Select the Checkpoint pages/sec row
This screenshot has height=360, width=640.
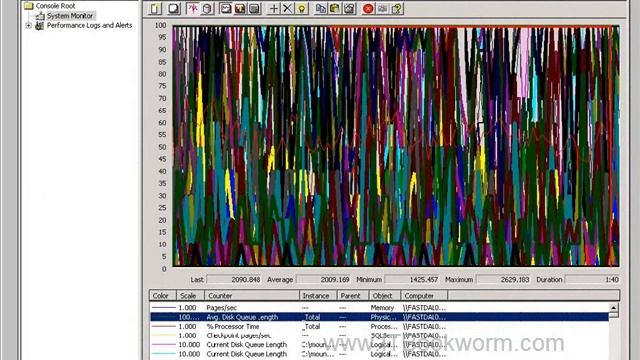[x=379, y=336]
